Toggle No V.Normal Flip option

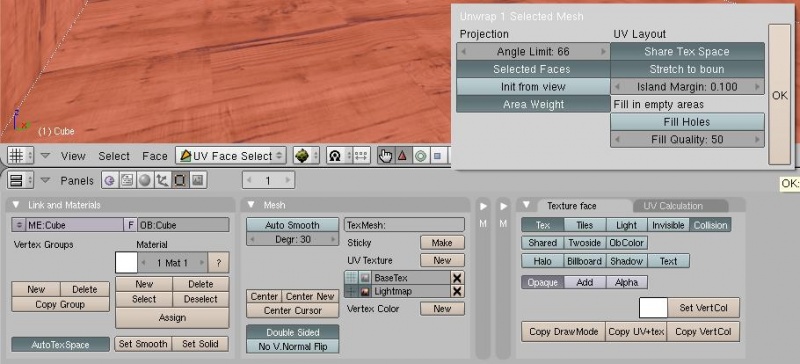292,347
